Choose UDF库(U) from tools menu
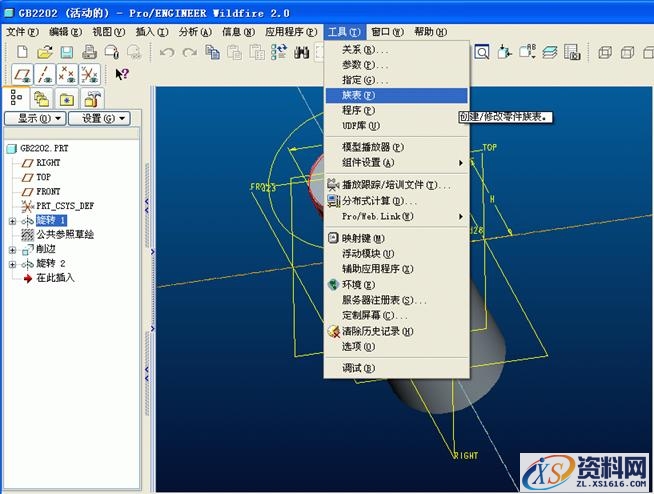Viewport: 654px width, 494px height. 396,126
